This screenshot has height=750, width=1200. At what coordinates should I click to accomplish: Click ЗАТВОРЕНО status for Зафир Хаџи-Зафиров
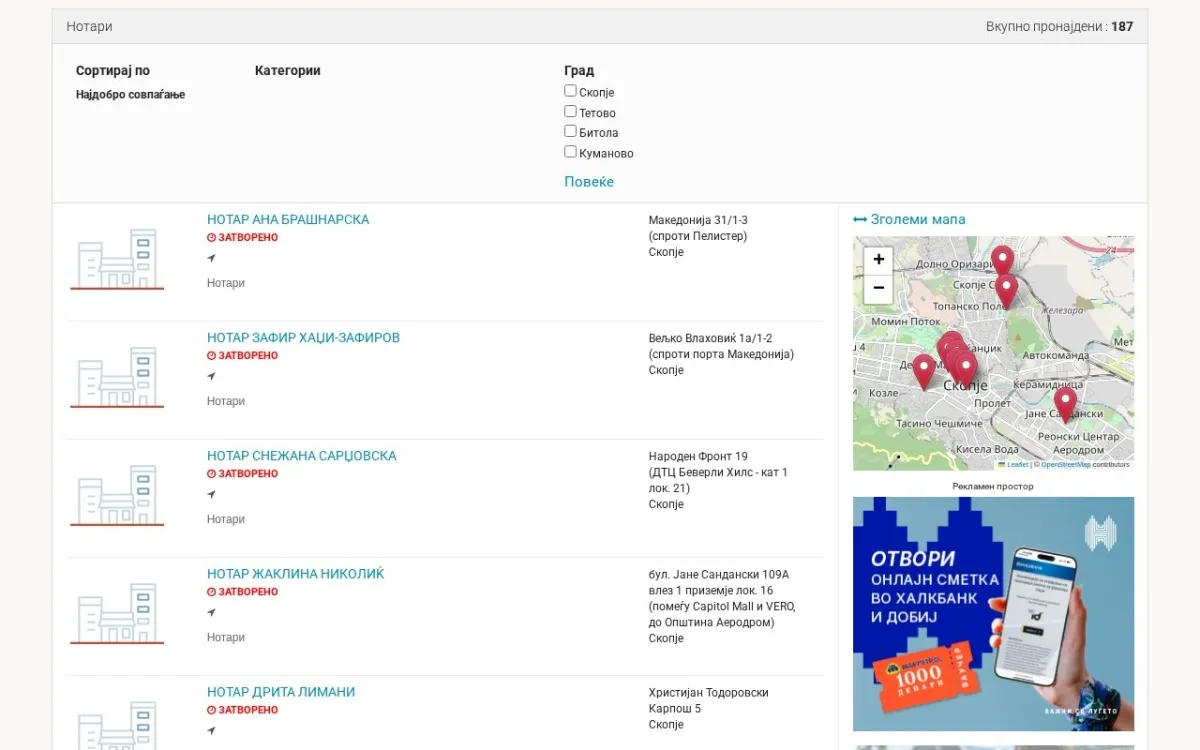242,356
